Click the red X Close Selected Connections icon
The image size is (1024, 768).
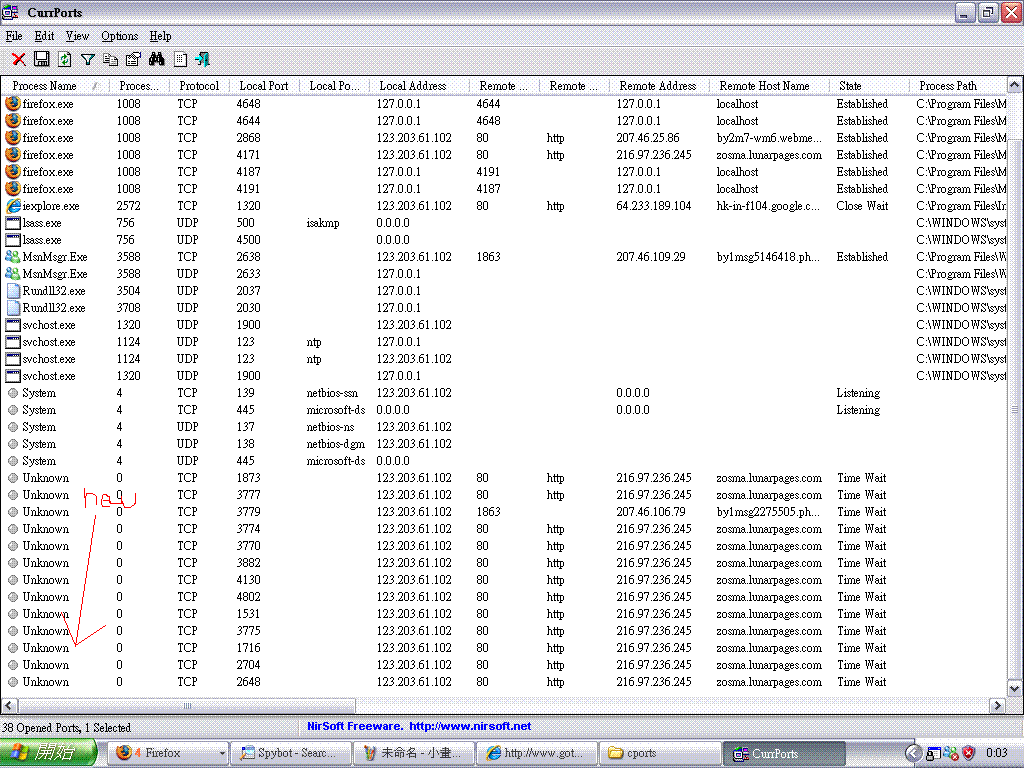pyautogui.click(x=19, y=60)
